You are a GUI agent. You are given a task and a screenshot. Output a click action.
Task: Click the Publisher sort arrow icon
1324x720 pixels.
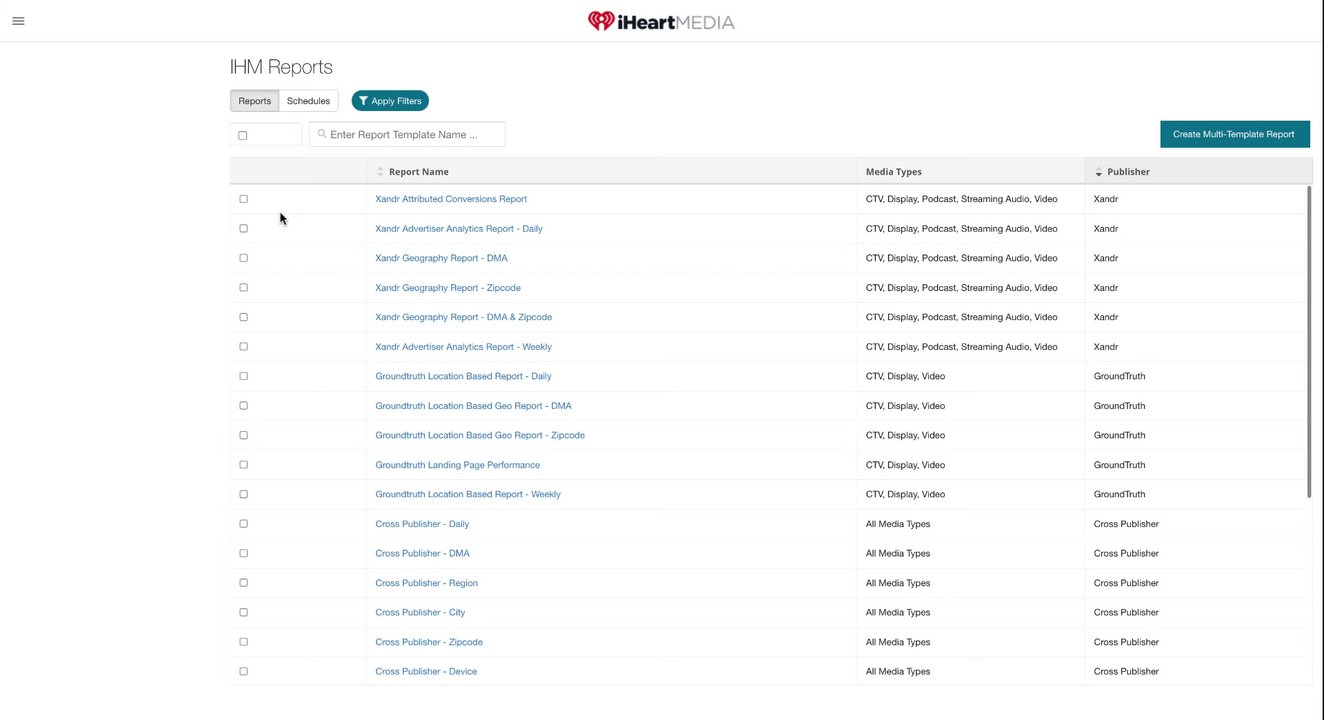point(1098,172)
